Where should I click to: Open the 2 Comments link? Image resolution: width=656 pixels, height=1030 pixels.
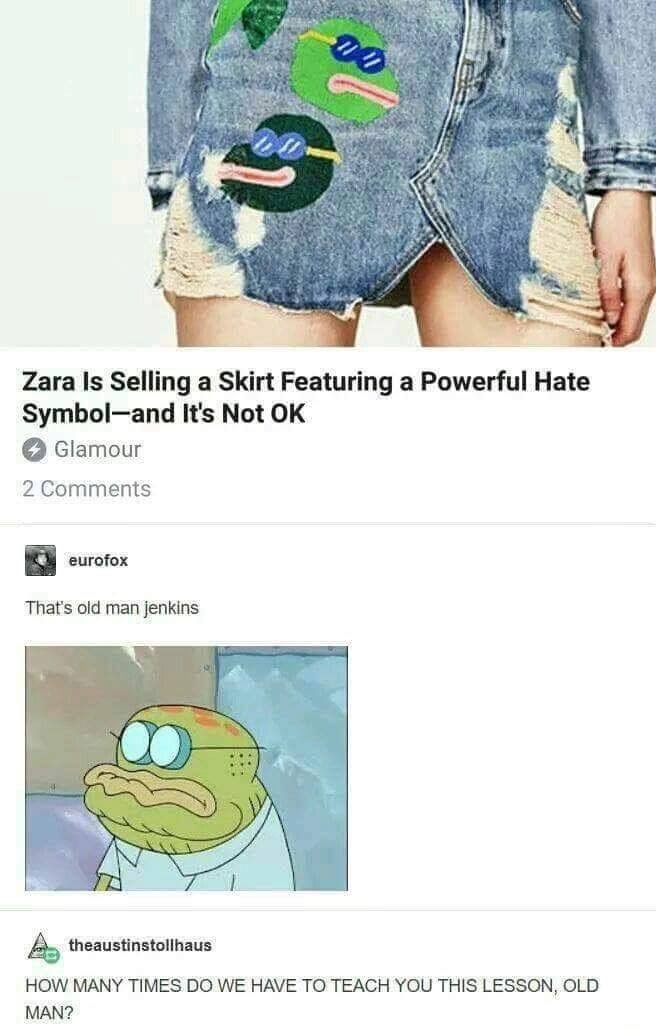click(x=87, y=489)
